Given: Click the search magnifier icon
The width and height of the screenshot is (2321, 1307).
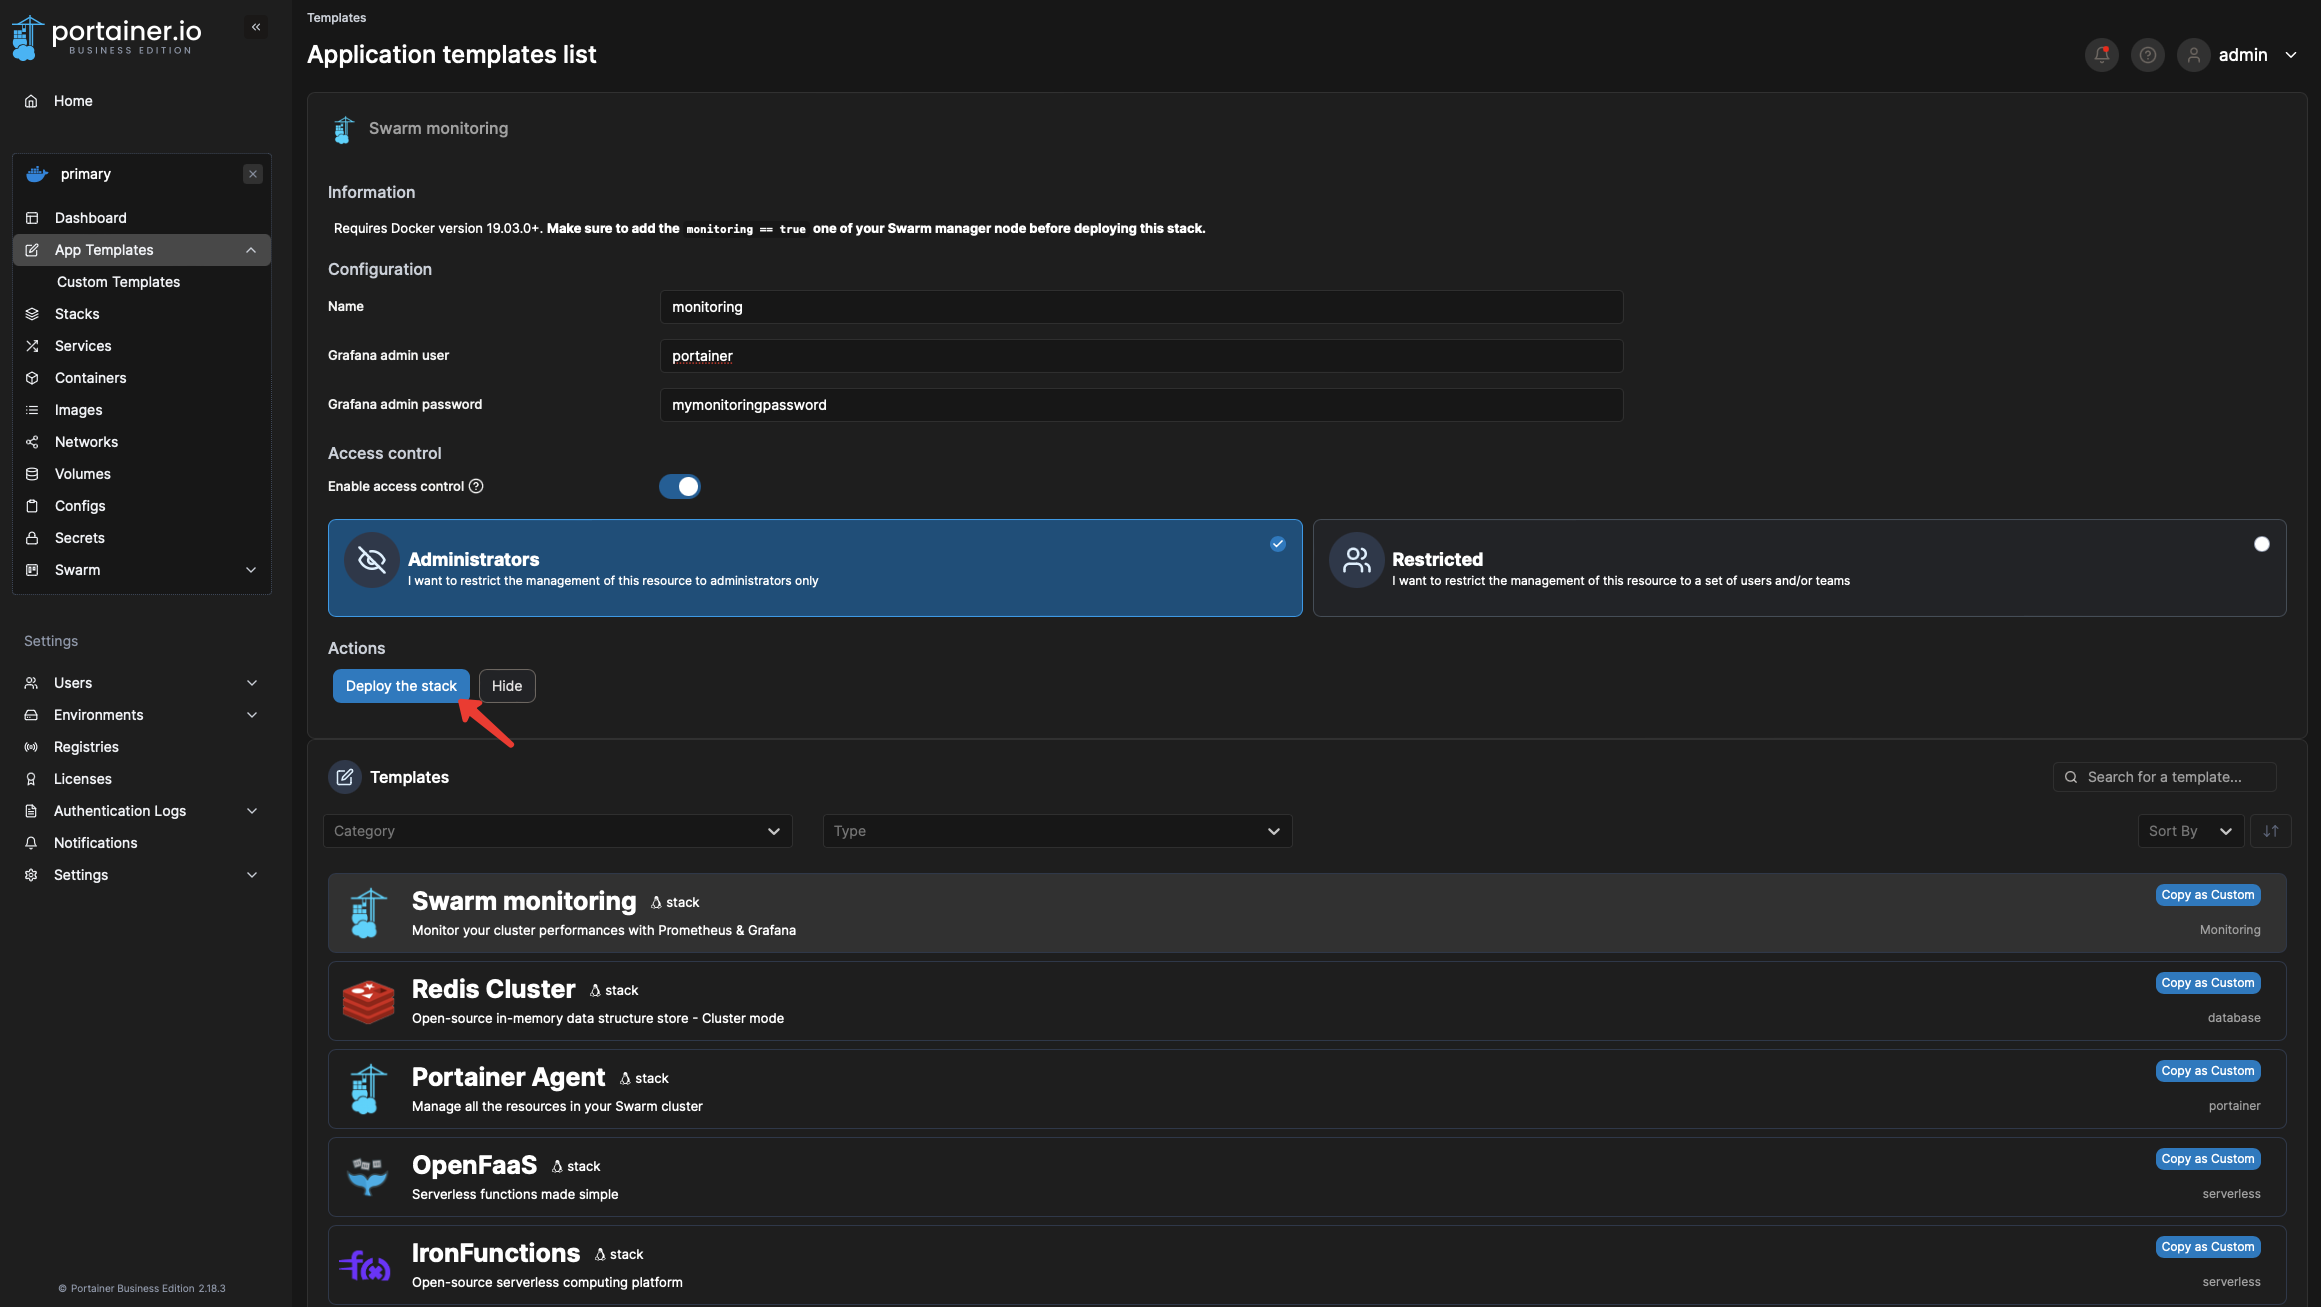Looking at the screenshot, I should (2071, 777).
